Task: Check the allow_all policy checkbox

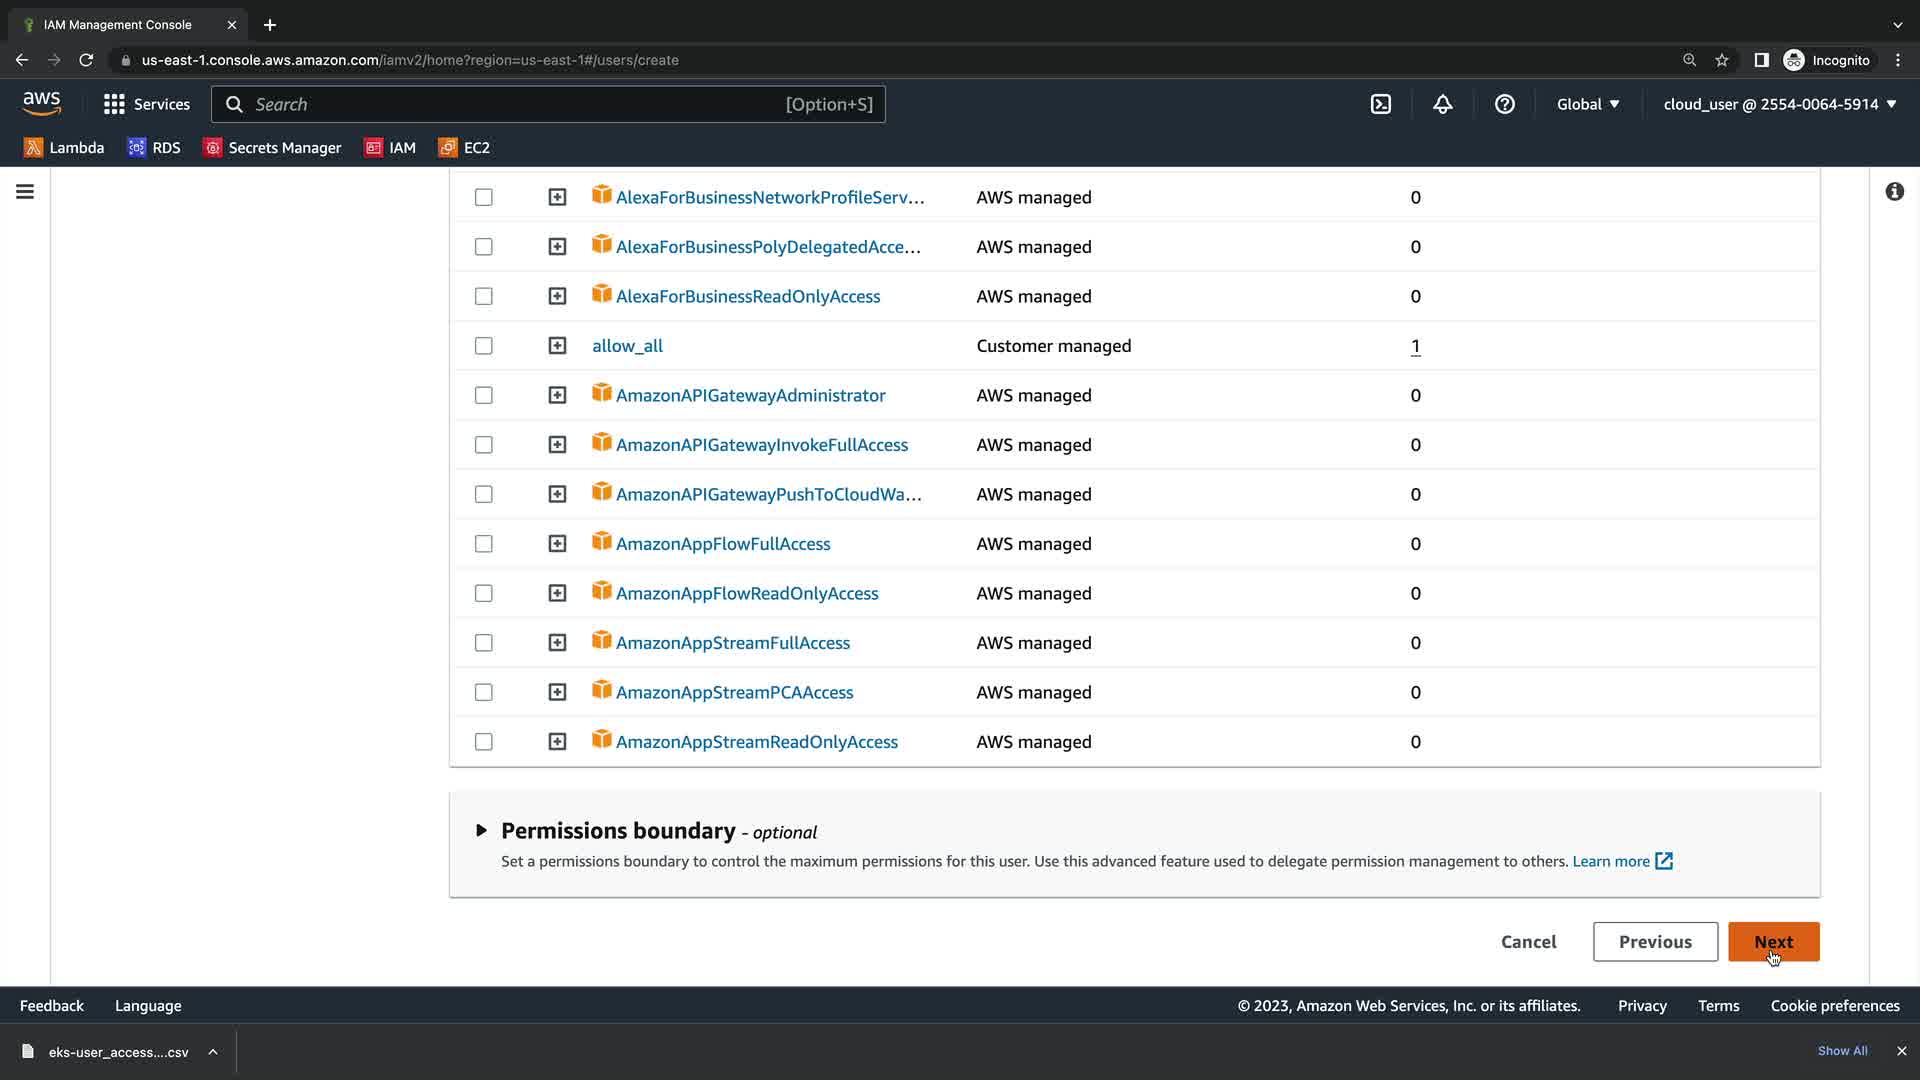Action: (484, 346)
